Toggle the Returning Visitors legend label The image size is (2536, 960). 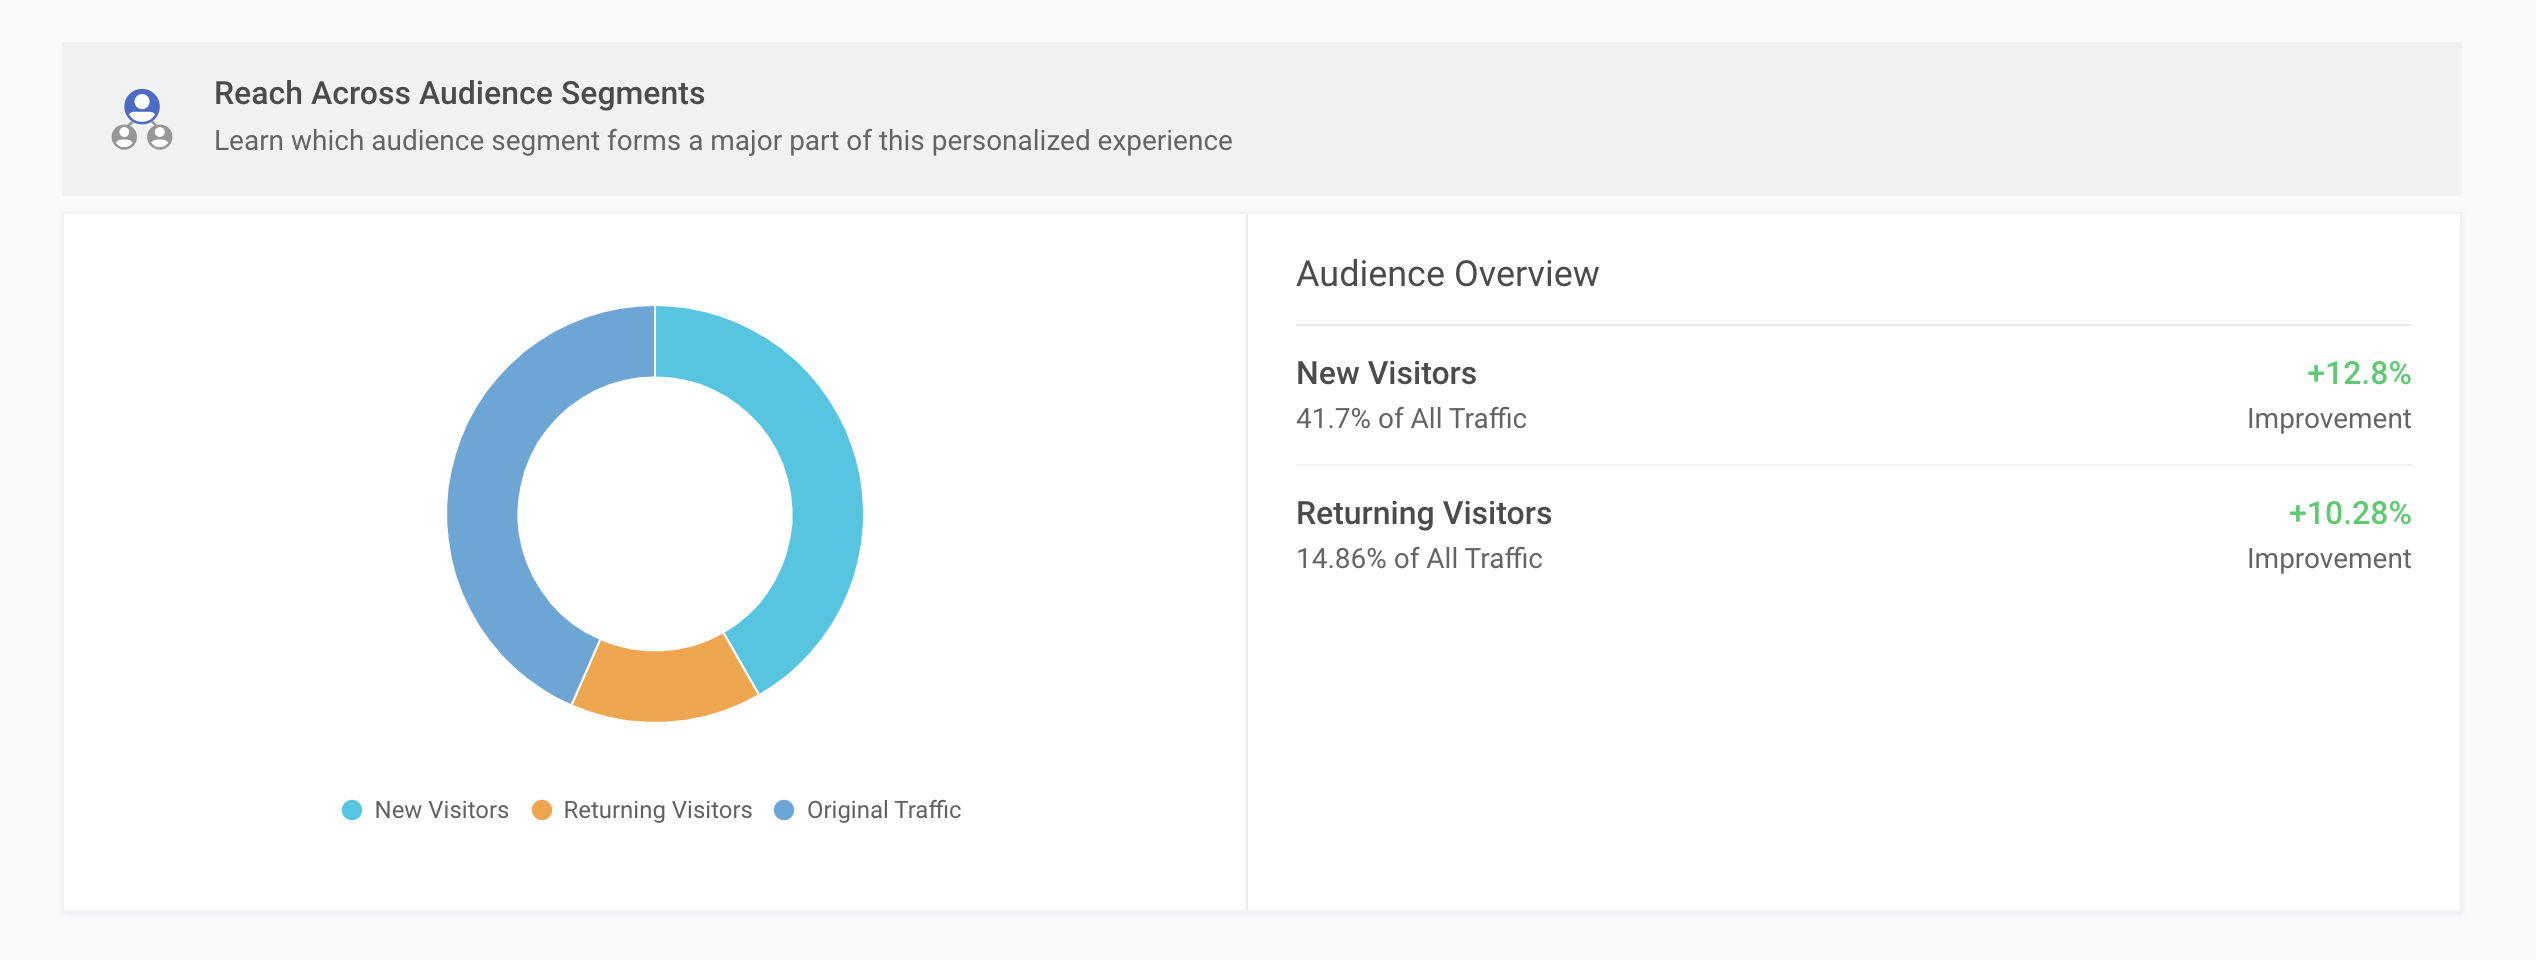point(657,810)
